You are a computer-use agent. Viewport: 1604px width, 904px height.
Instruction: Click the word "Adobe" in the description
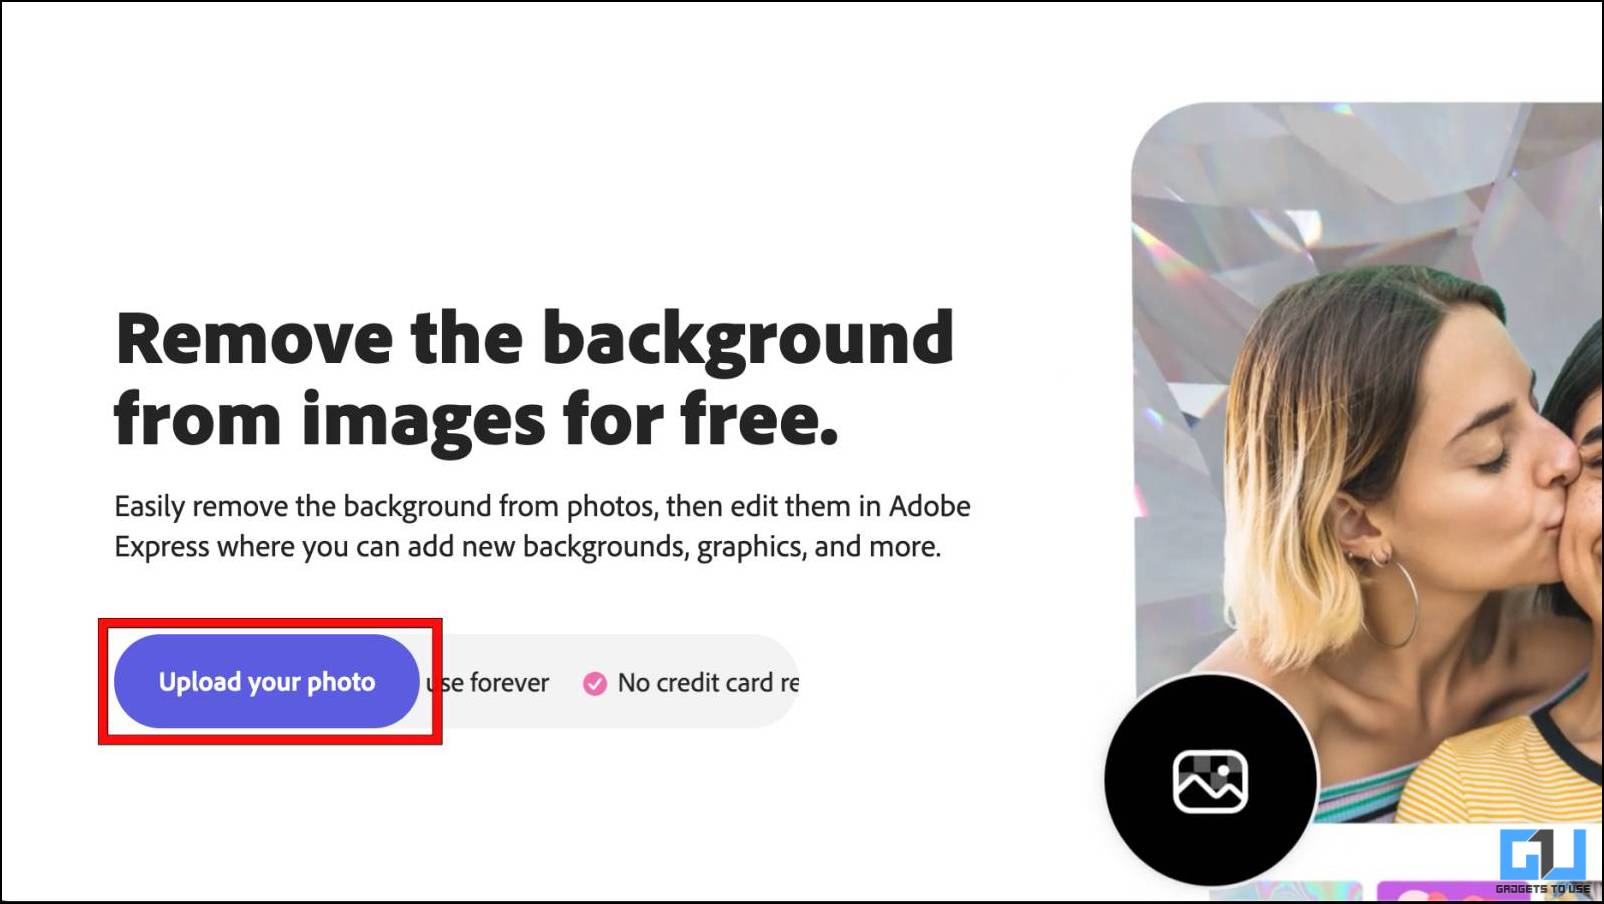930,506
